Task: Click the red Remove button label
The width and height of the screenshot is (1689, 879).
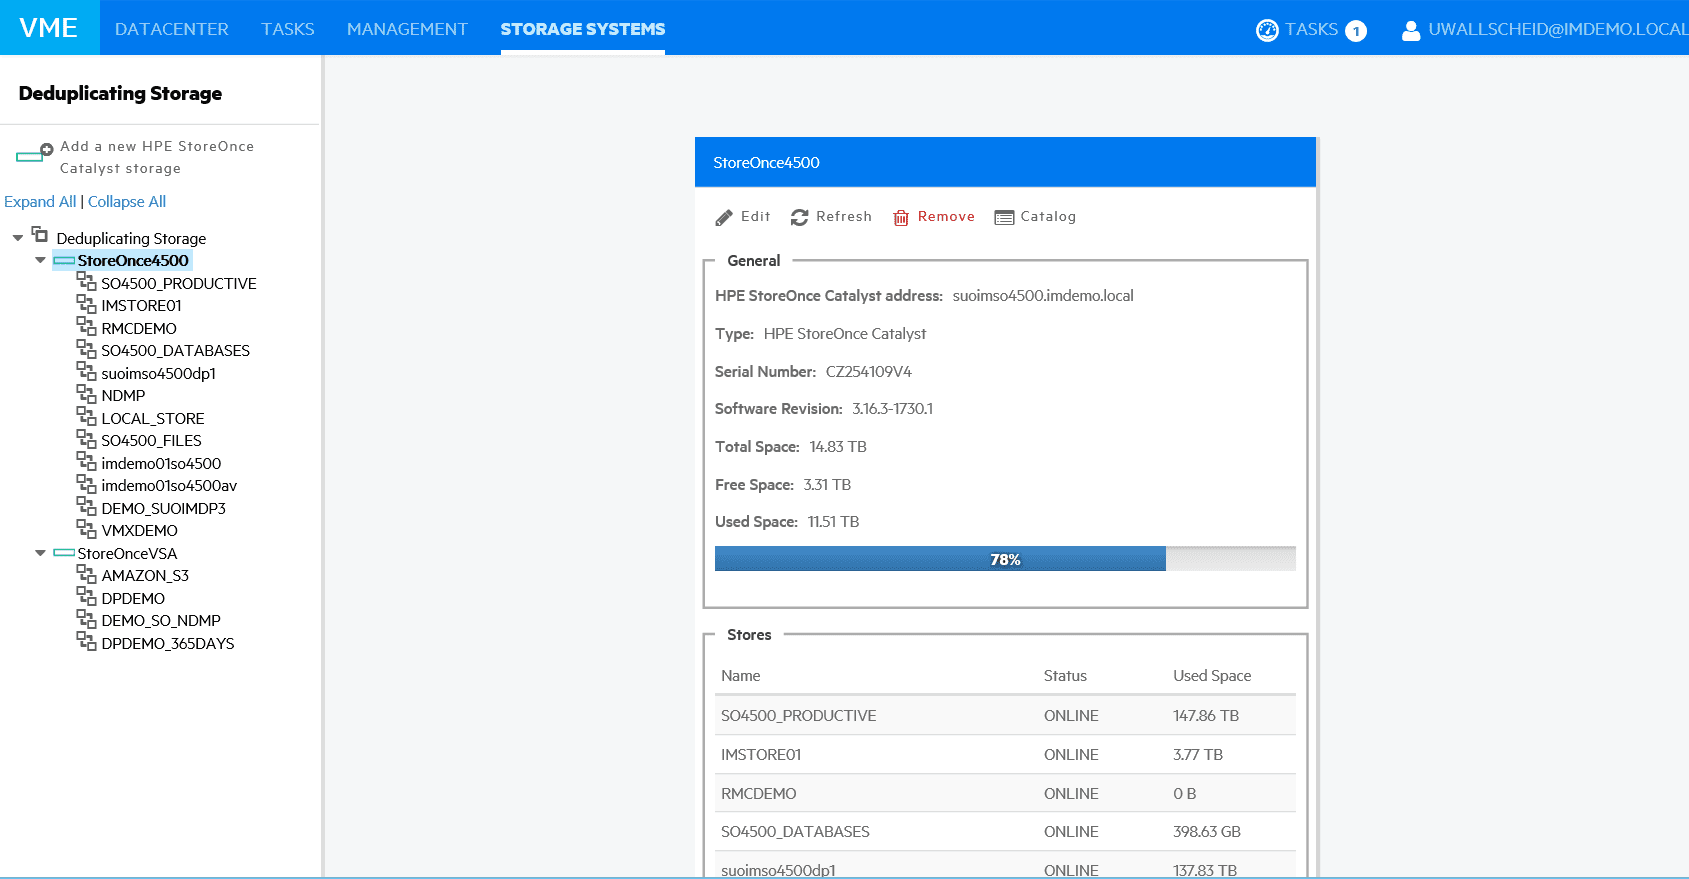Action: coord(946,216)
